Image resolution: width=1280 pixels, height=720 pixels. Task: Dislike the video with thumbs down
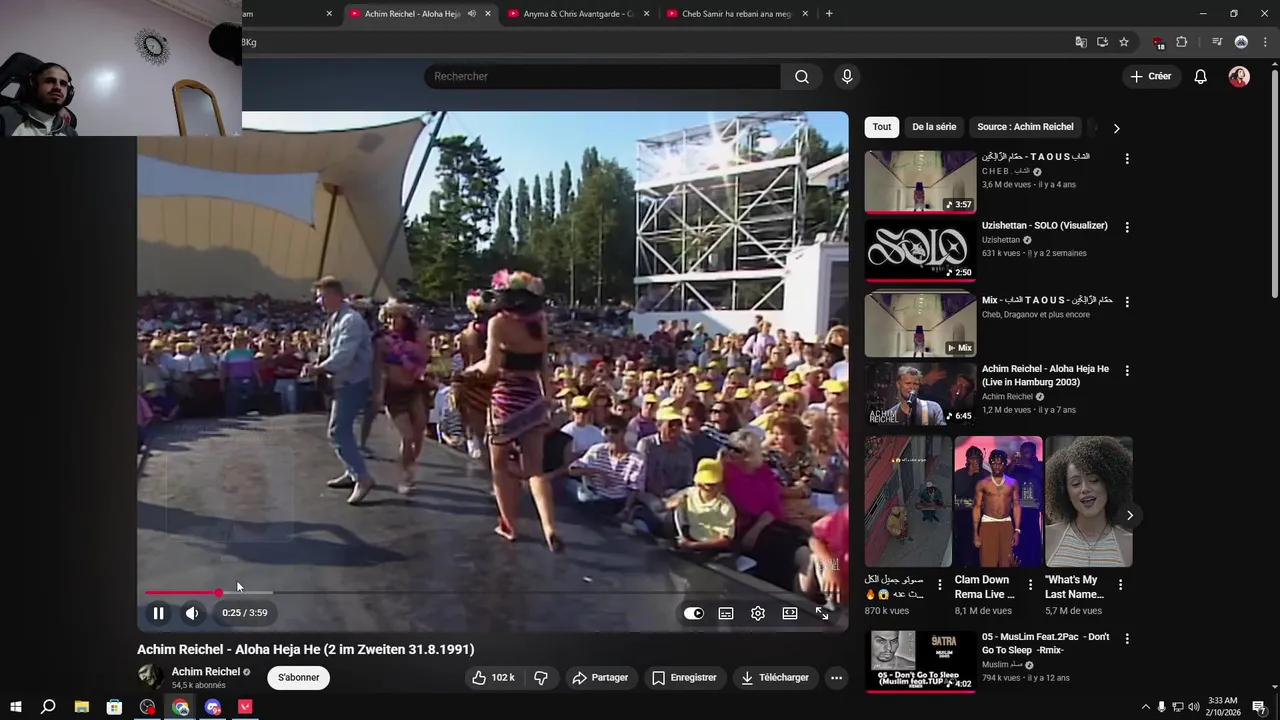(541, 677)
